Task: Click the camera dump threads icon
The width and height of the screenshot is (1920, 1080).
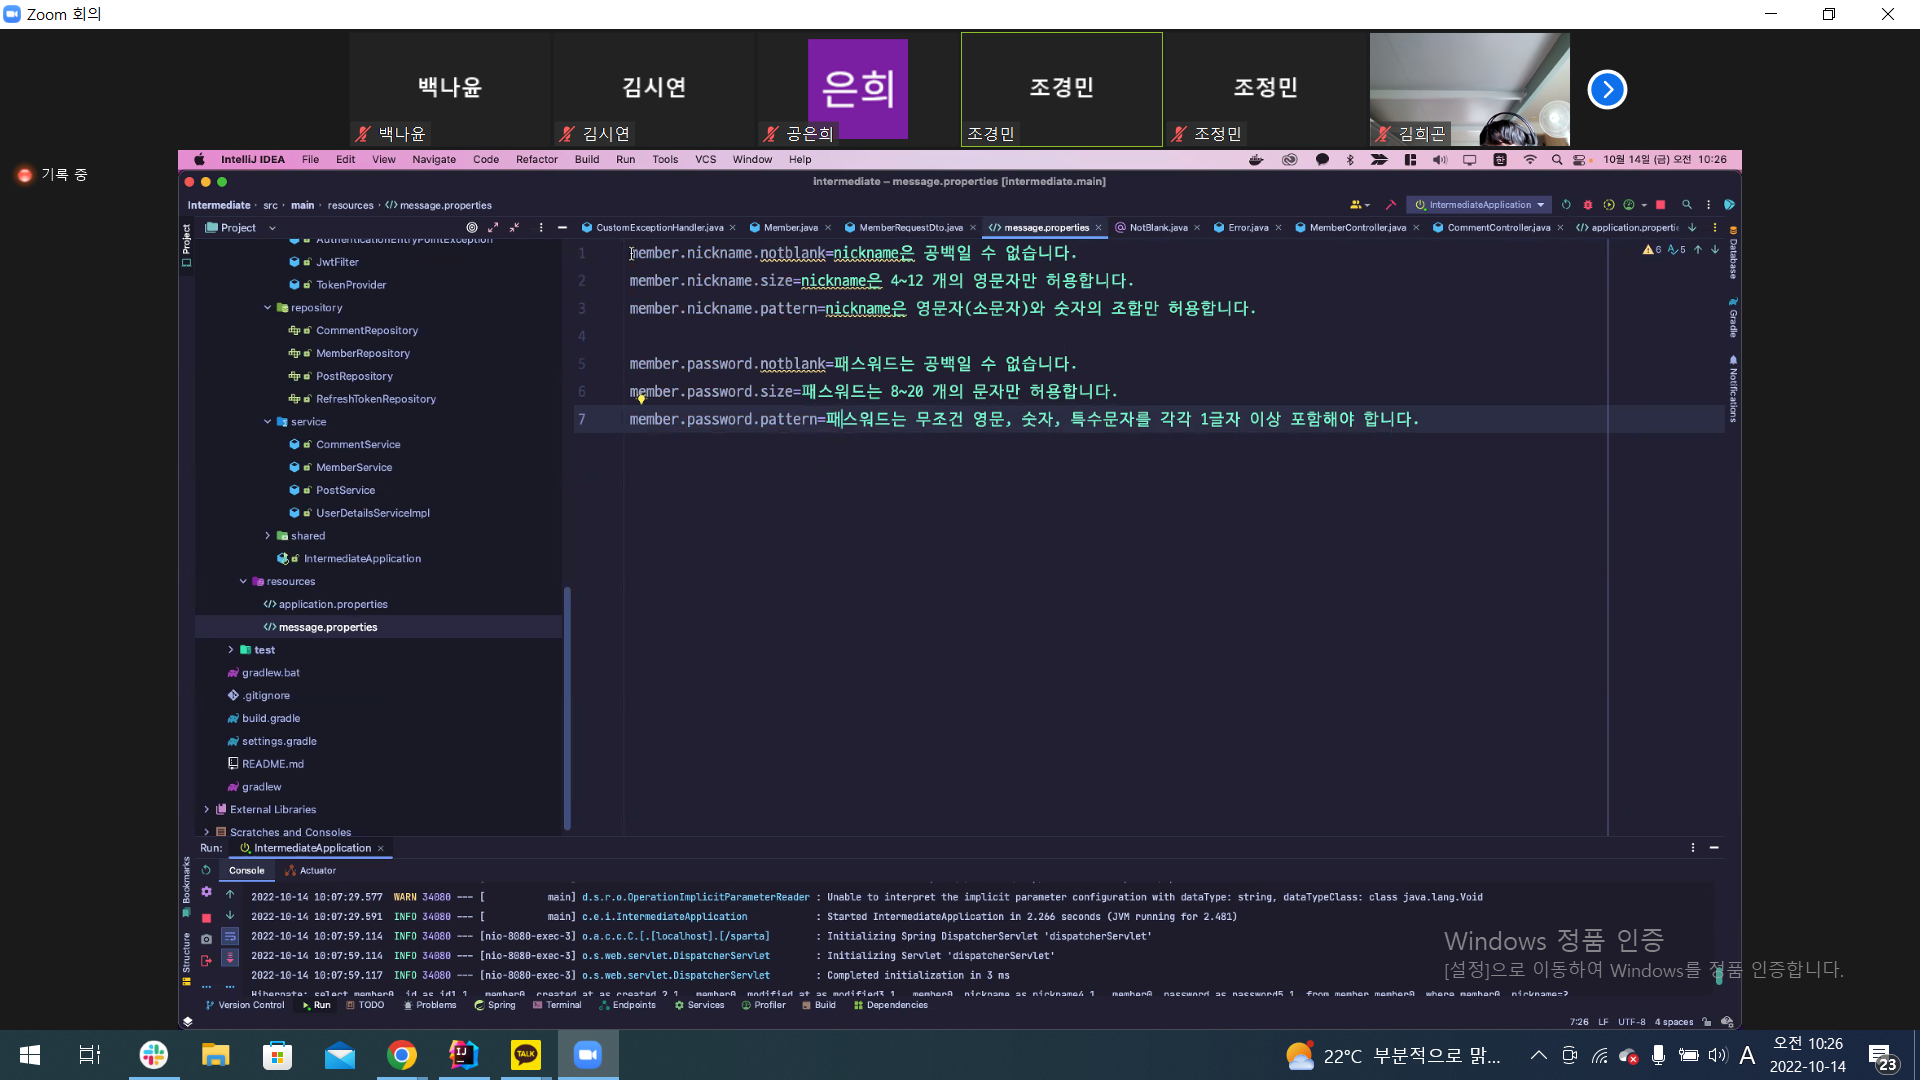Action: coord(206,939)
